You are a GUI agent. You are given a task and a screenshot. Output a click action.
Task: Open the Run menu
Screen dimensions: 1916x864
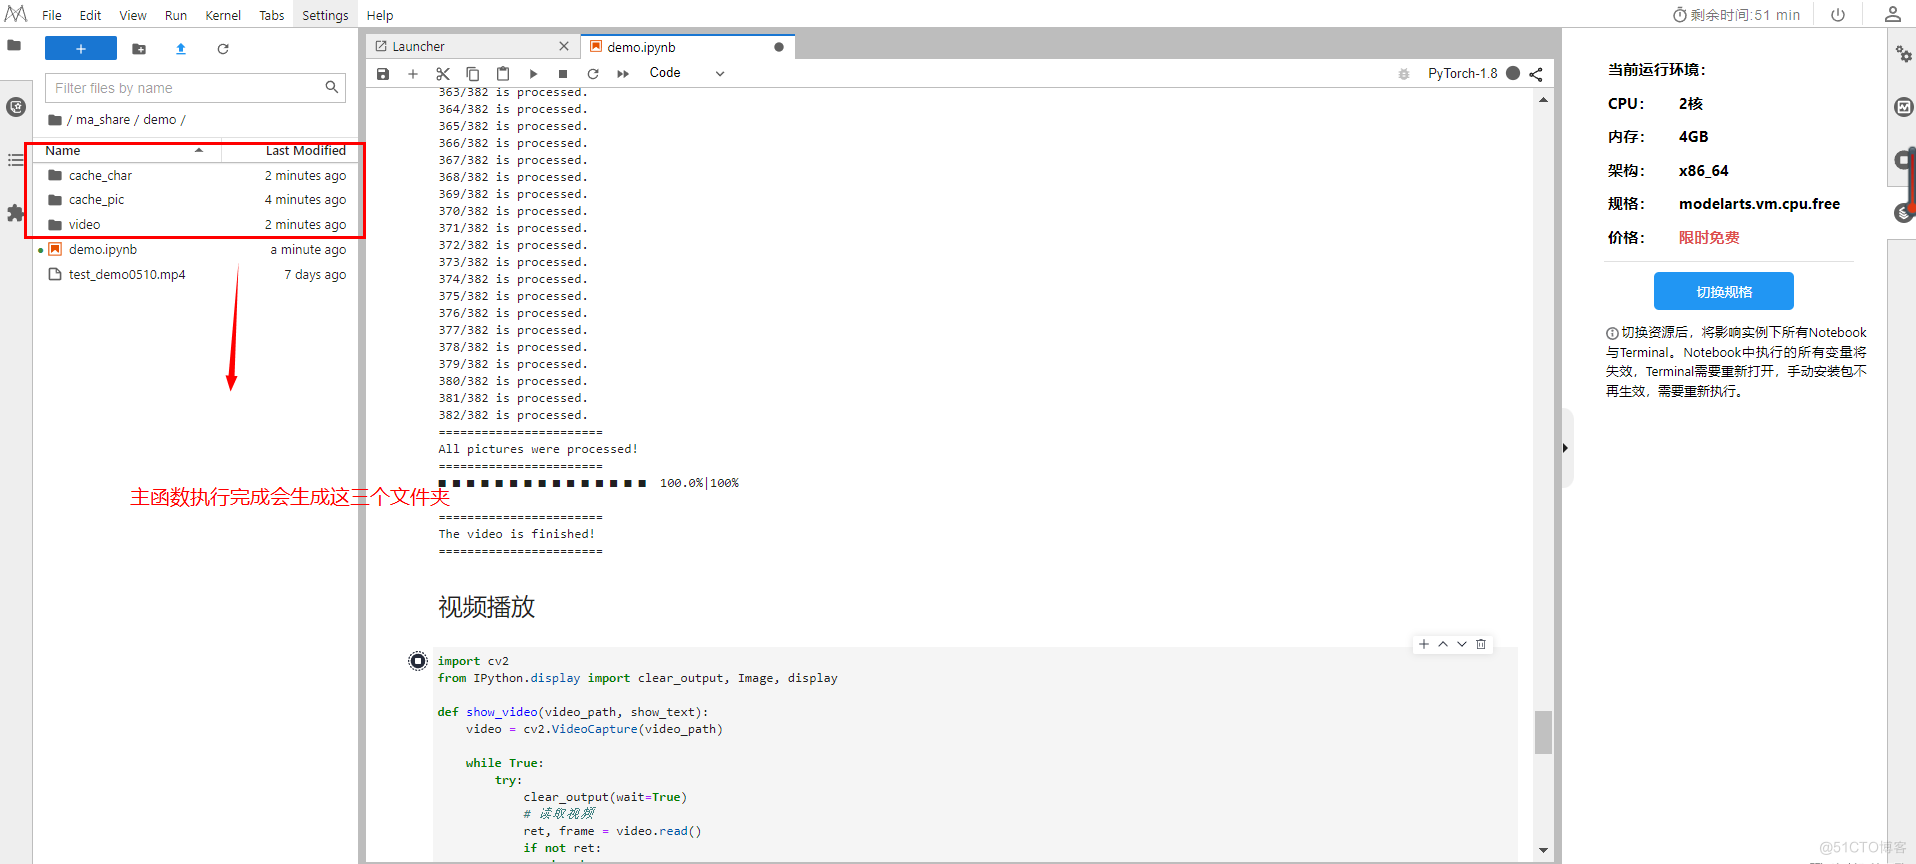tap(176, 15)
